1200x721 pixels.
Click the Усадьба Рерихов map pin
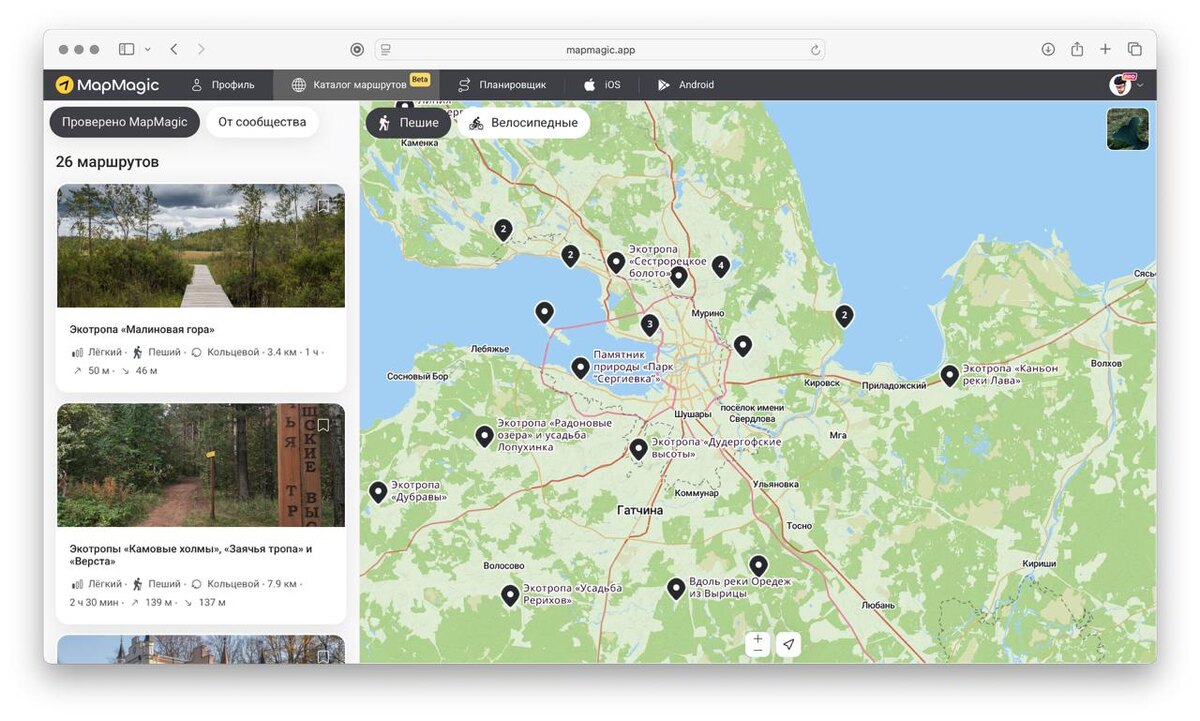click(510, 596)
